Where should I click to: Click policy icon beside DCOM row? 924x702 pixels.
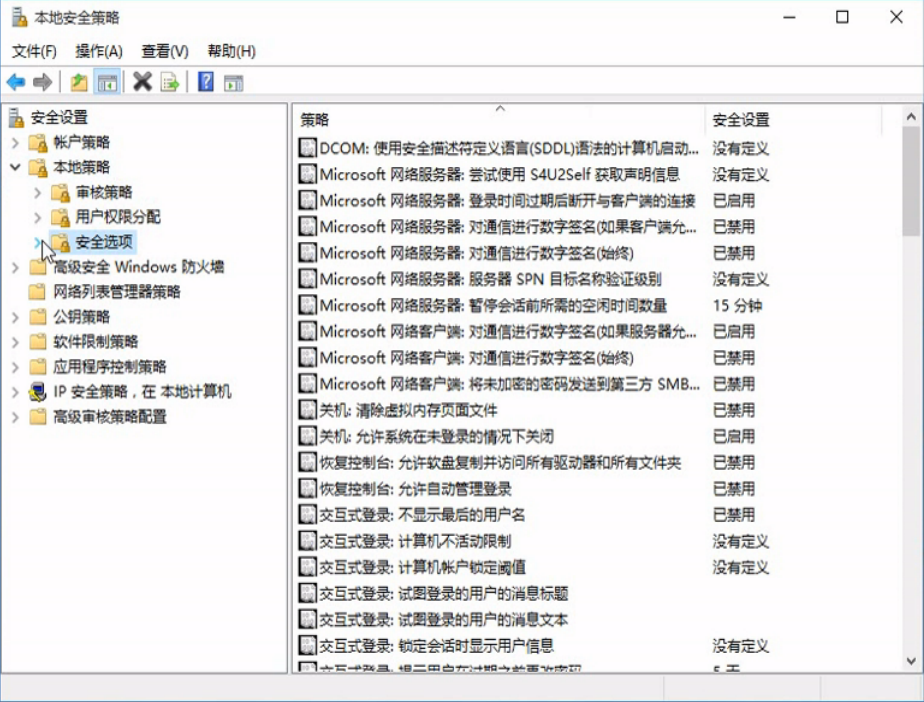(x=307, y=148)
